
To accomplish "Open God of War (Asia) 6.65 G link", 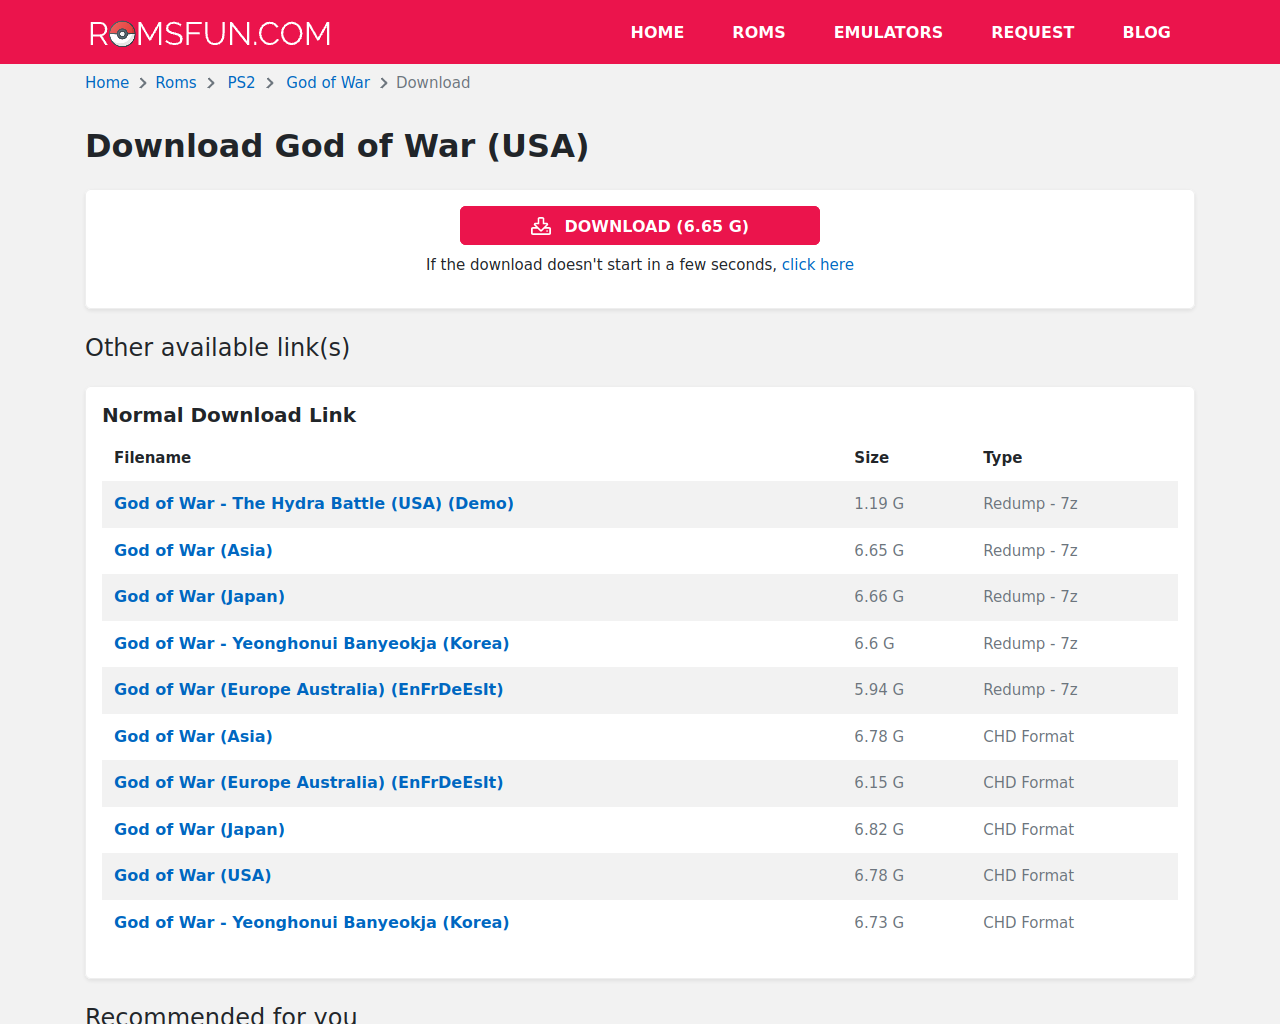I will (x=193, y=551).
